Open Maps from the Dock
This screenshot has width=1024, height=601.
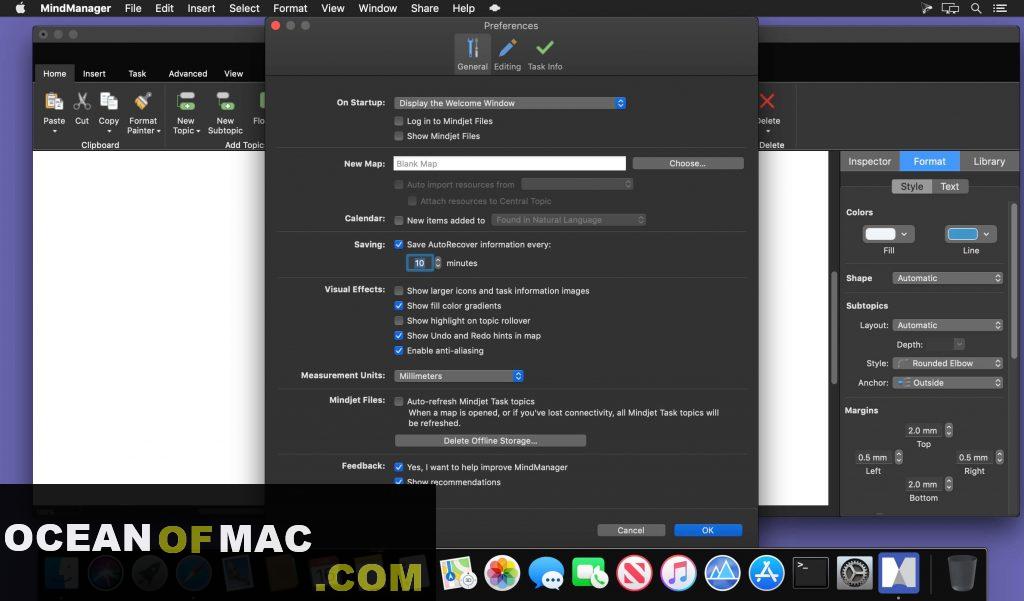(458, 573)
